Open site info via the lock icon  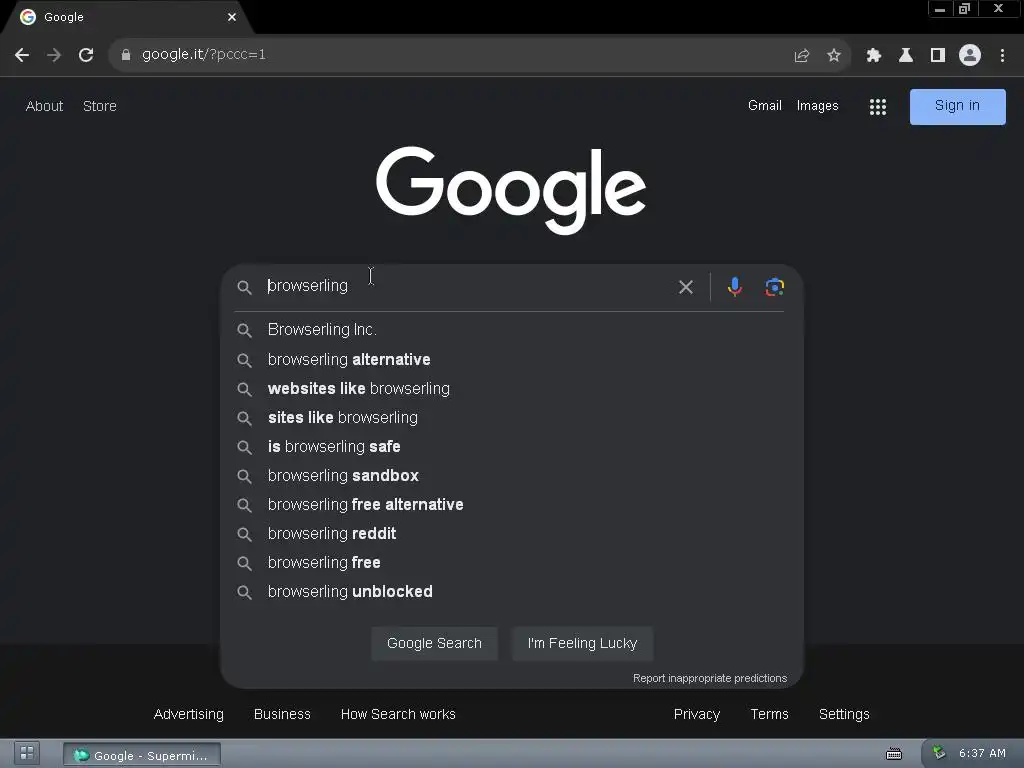tap(126, 55)
